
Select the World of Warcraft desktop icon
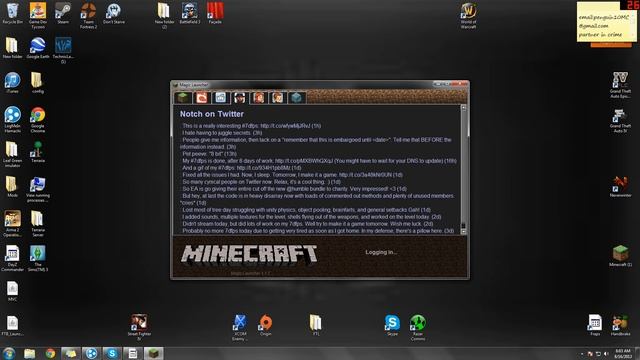coord(469,15)
